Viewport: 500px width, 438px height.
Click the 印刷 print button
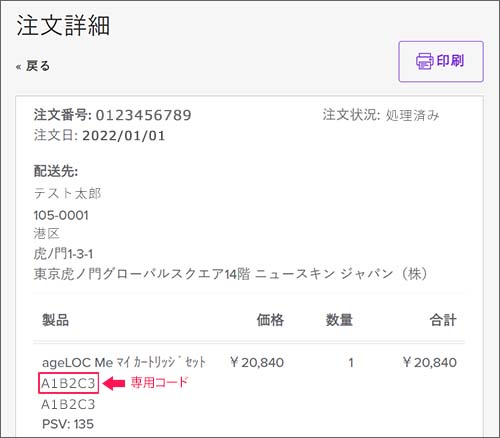pos(441,61)
